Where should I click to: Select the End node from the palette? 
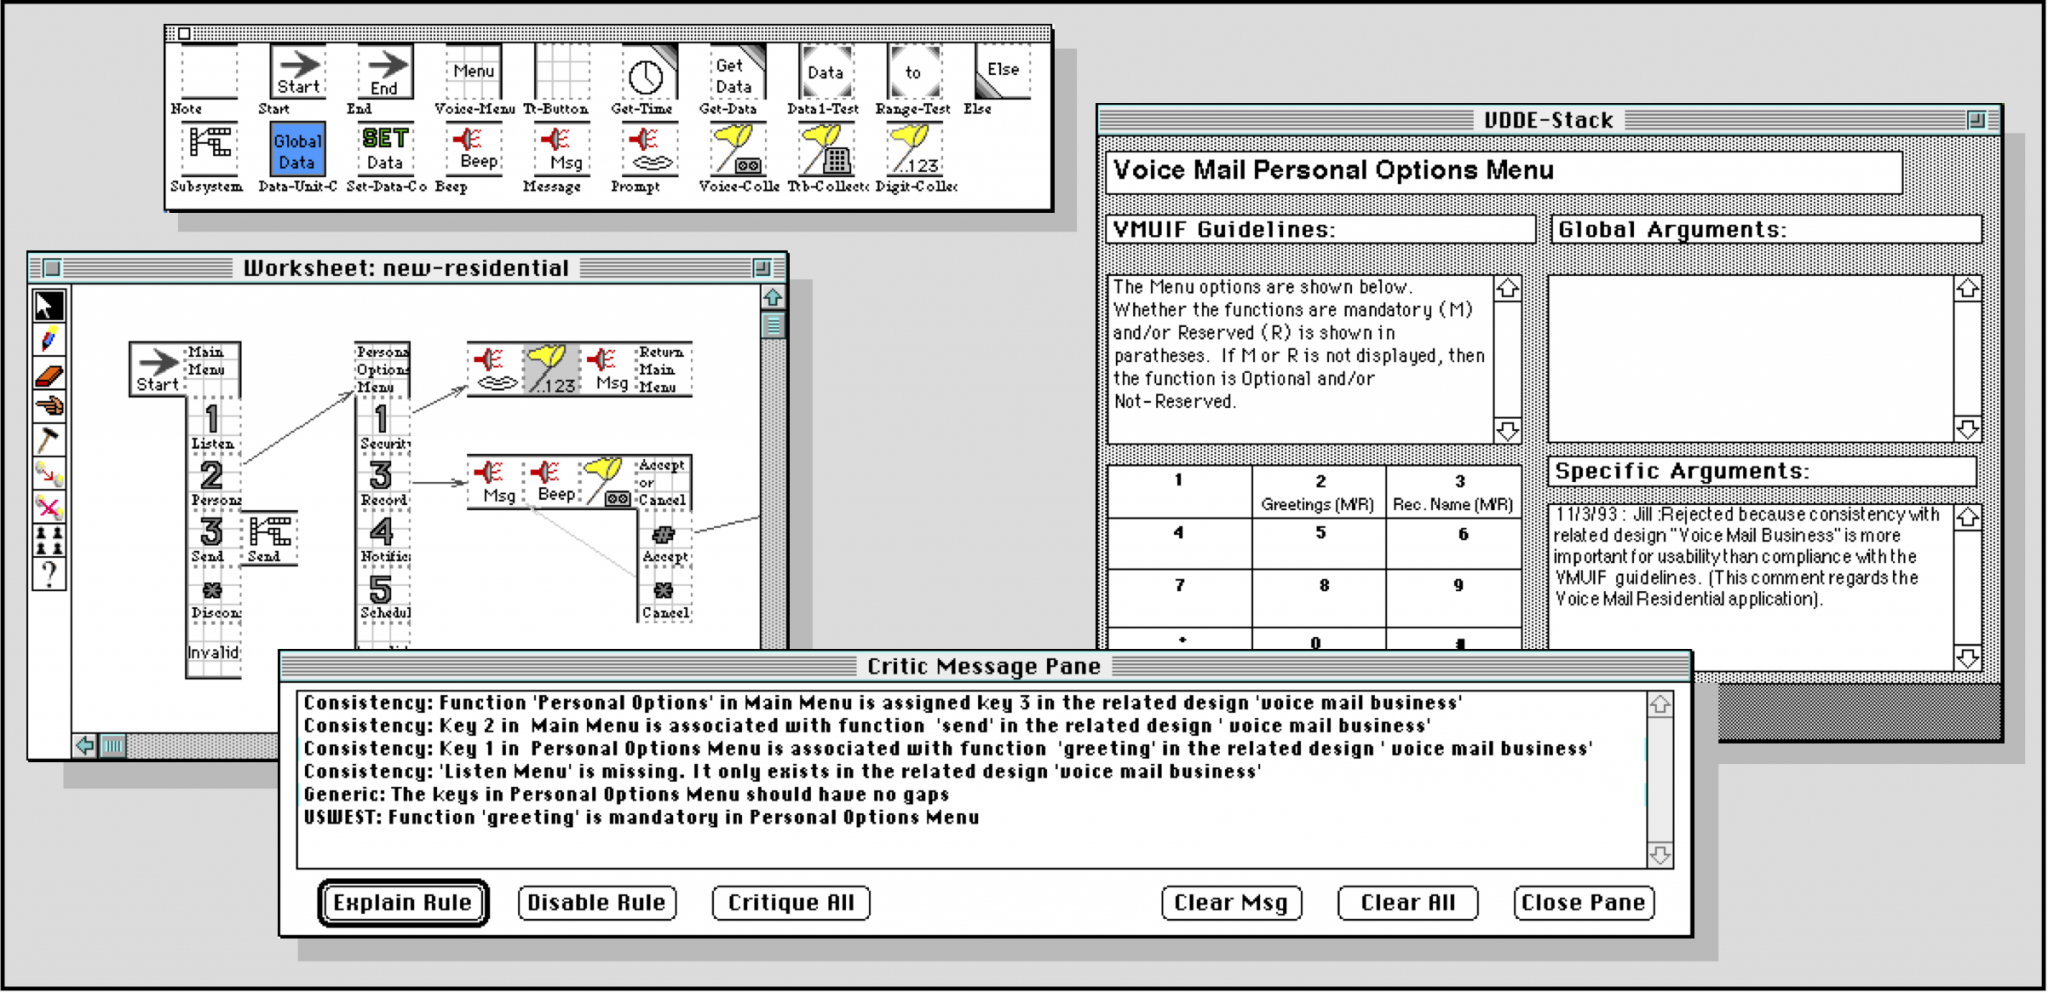(x=383, y=70)
